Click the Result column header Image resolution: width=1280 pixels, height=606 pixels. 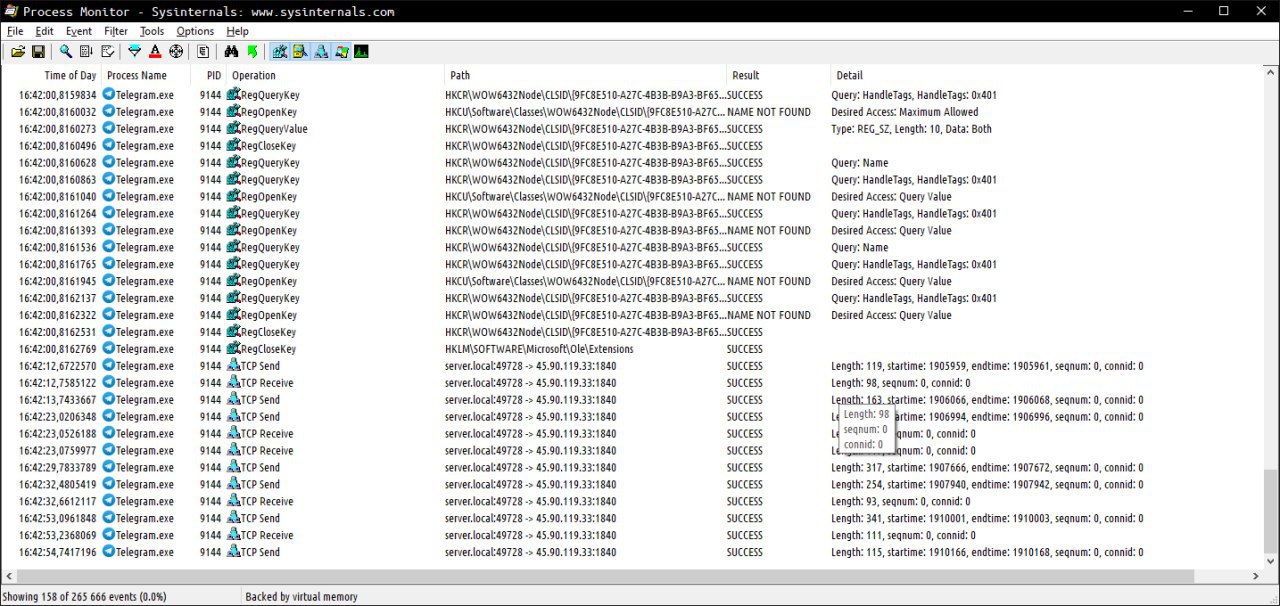click(746, 75)
